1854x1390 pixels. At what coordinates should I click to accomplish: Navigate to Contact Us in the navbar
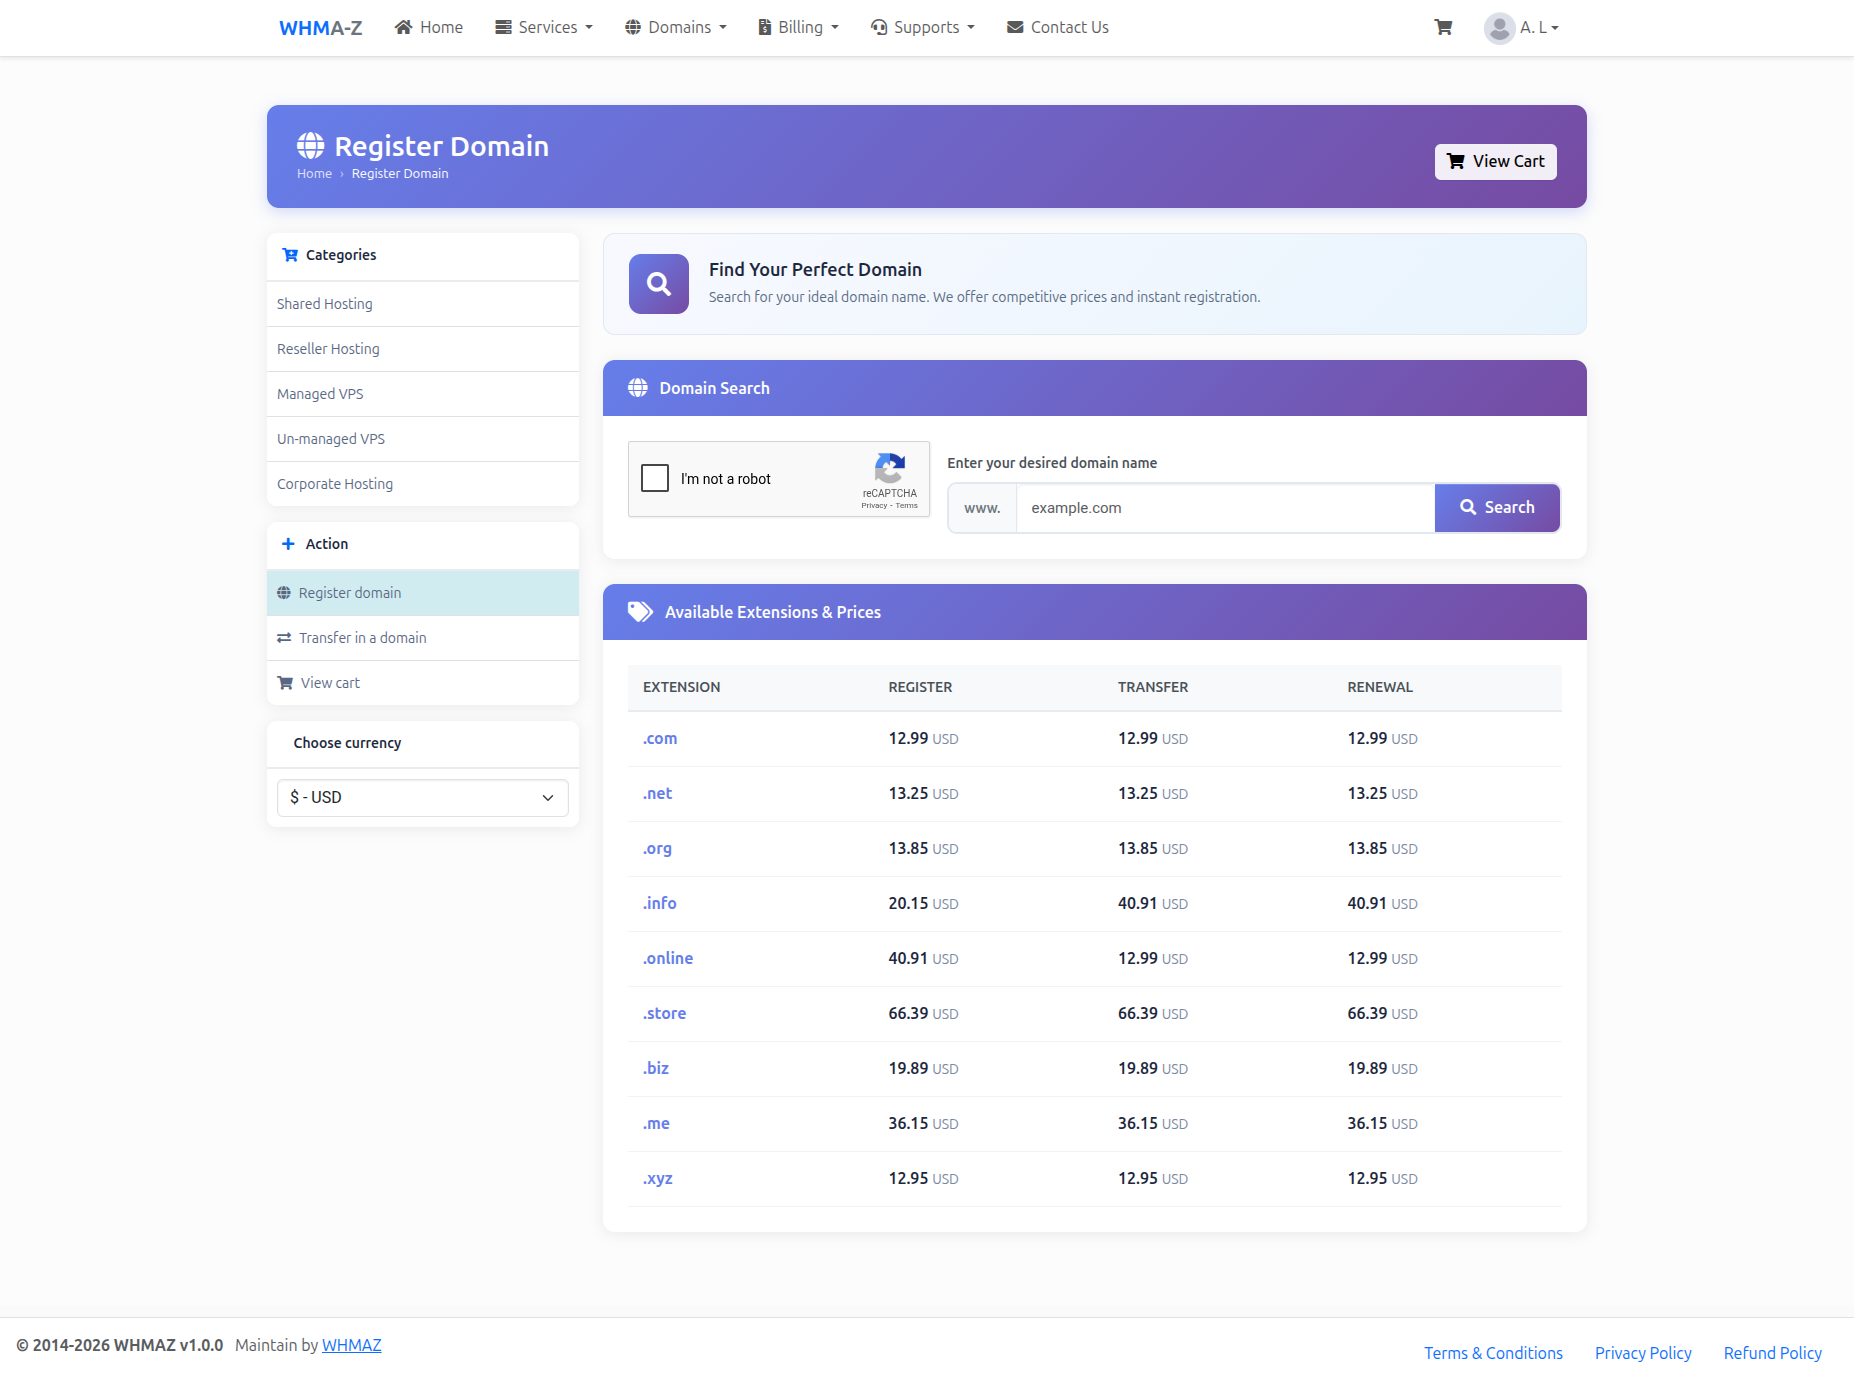tap(1056, 27)
